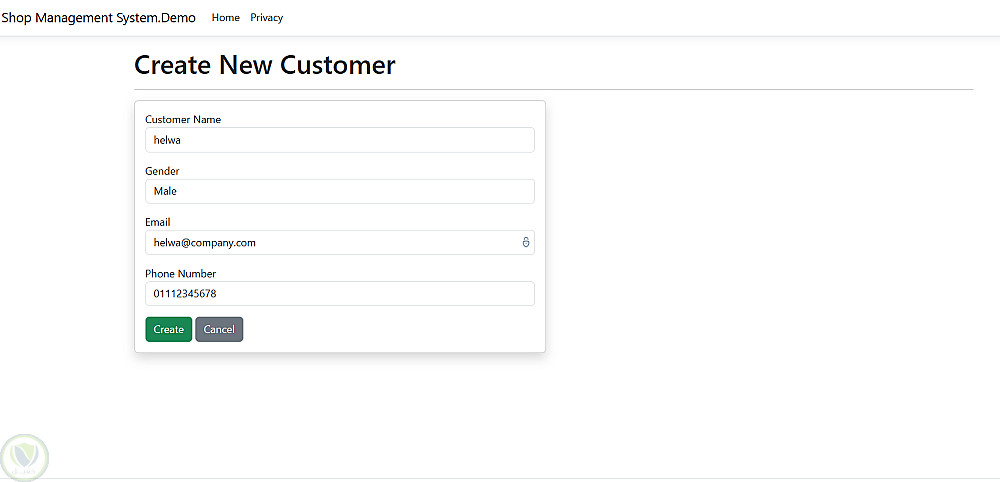
Task: Select the Phone Number input field
Action: click(x=339, y=293)
